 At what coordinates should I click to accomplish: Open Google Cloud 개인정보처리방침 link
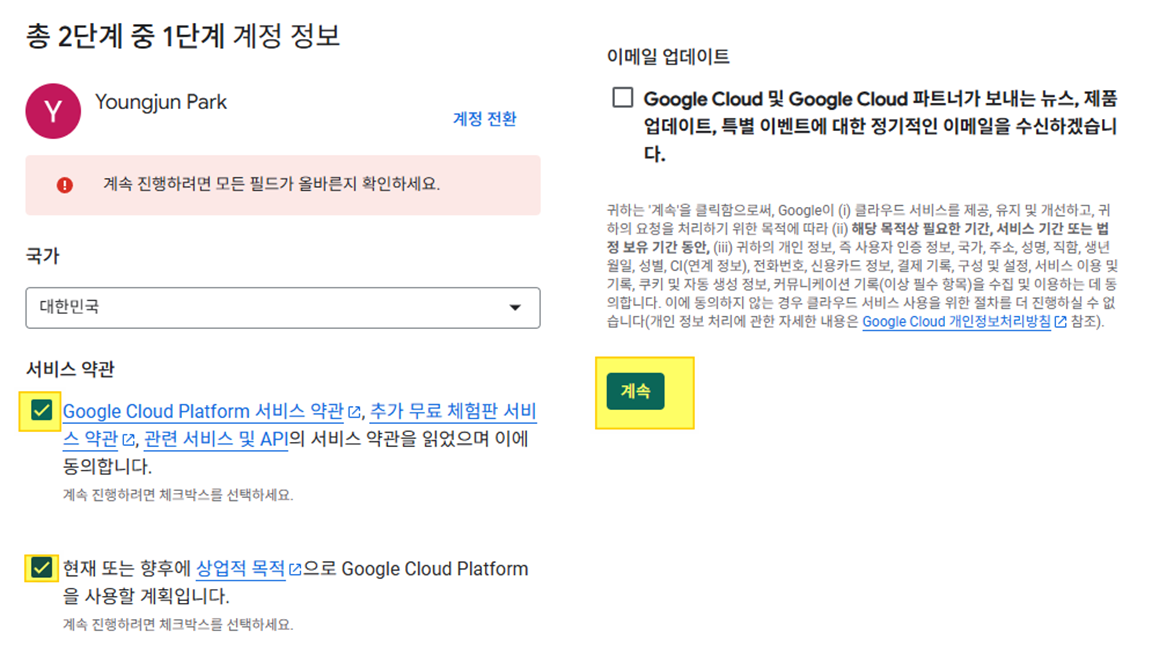pyautogui.click(x=956, y=322)
